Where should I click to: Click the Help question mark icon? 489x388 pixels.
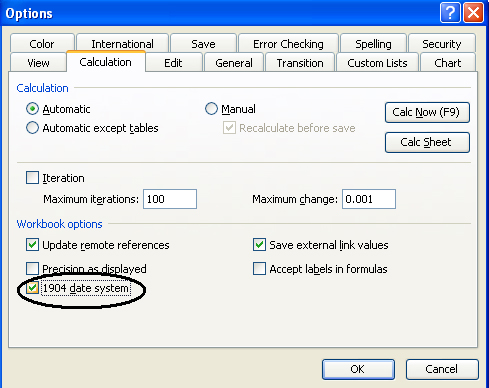pos(450,13)
